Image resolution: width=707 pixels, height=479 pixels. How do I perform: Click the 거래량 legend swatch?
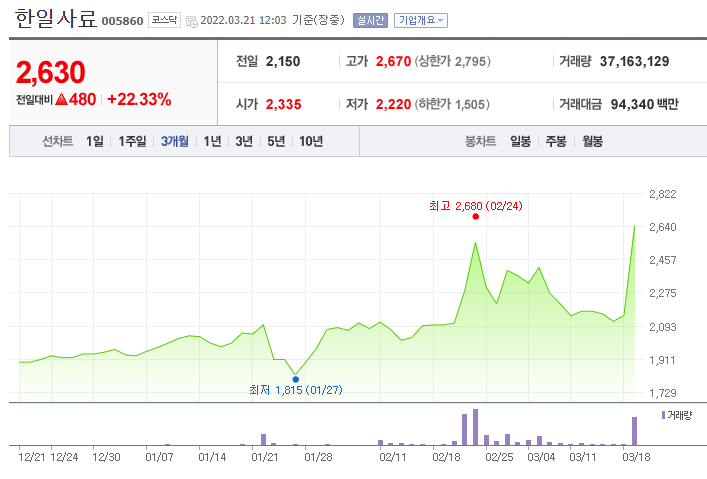(x=663, y=415)
